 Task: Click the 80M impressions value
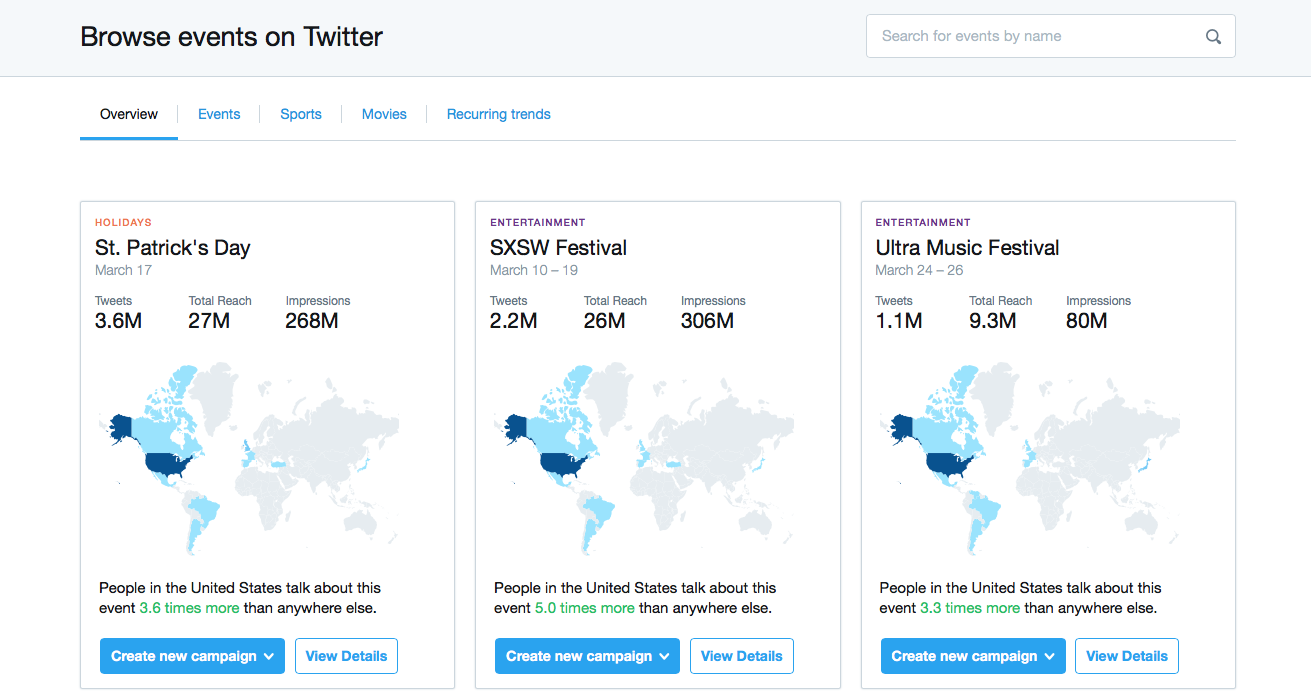pos(1087,321)
